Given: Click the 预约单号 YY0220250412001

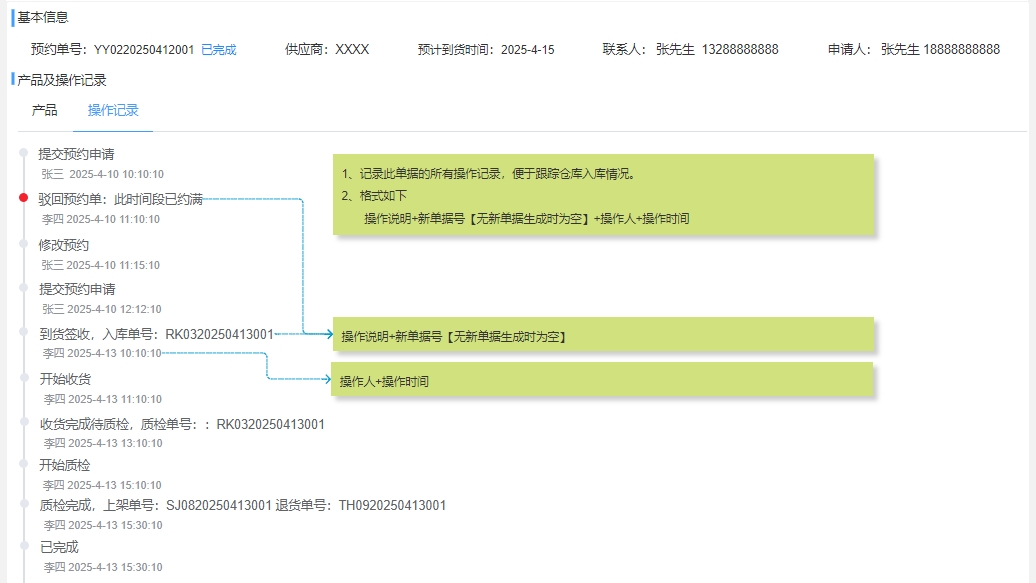Looking at the screenshot, I should 144,50.
